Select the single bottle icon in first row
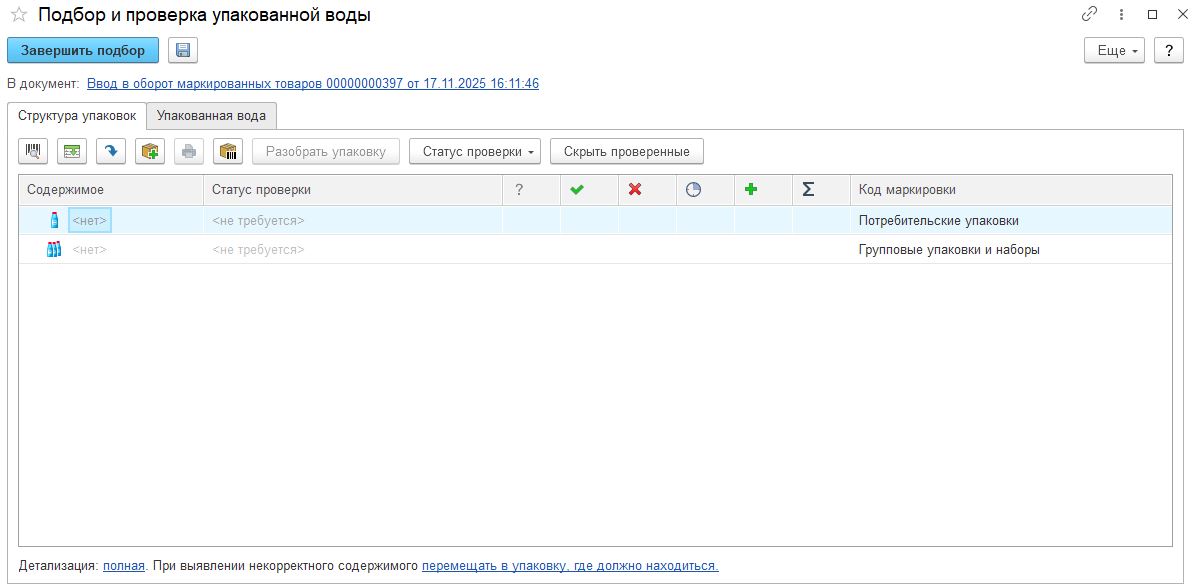Viewport: 1194px width, 586px height. 54,220
